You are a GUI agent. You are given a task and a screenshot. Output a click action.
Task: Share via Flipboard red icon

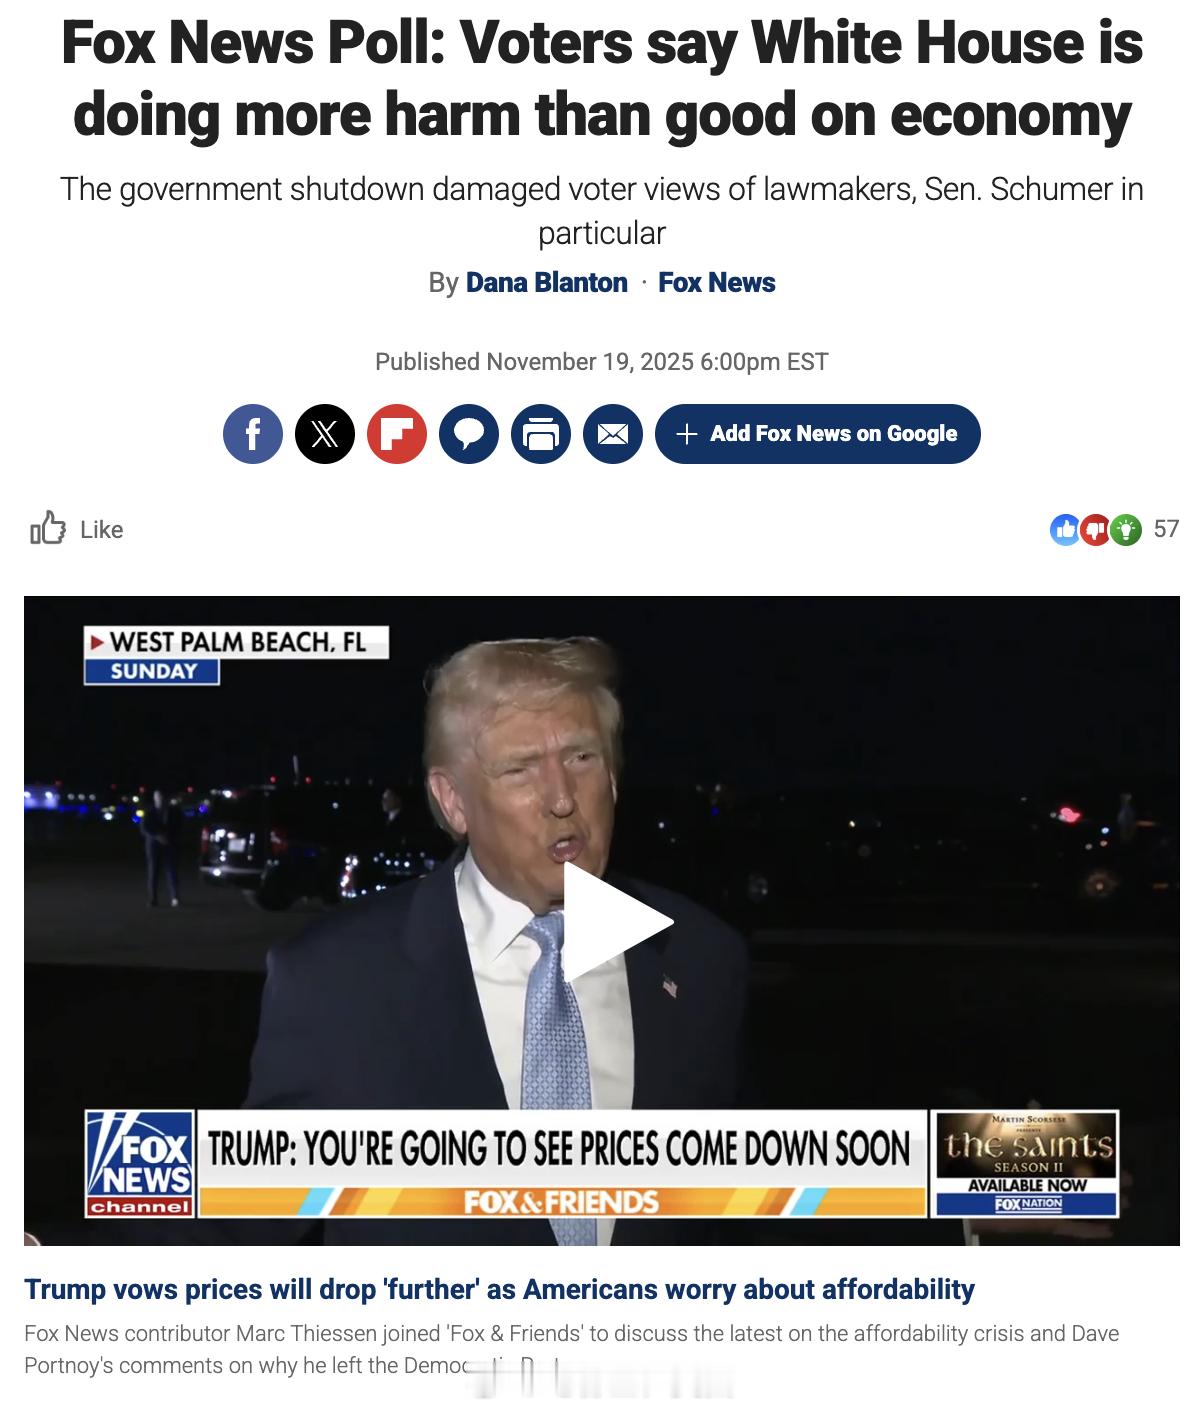(x=397, y=434)
